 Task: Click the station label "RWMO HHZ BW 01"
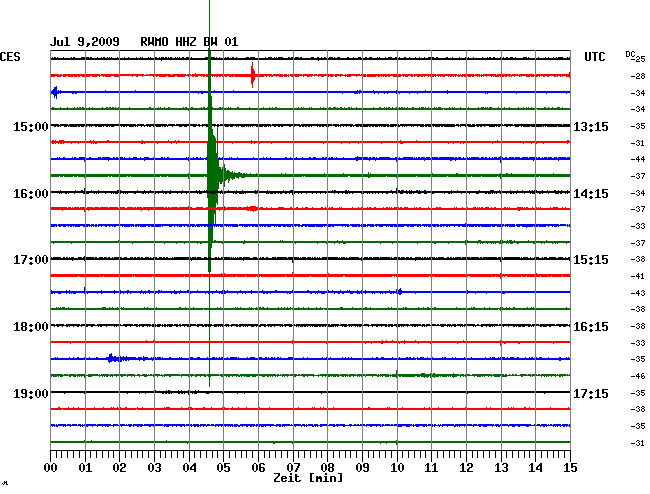[189, 42]
